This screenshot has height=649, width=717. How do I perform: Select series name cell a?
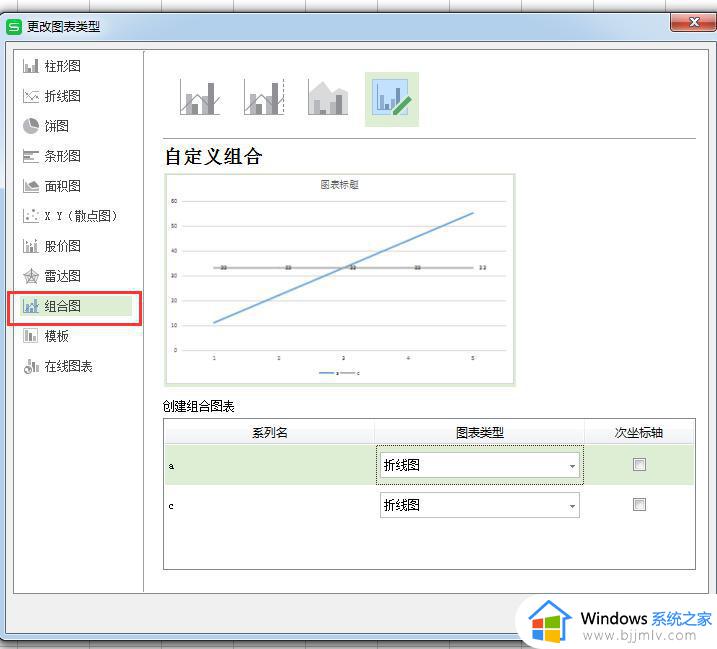point(269,465)
